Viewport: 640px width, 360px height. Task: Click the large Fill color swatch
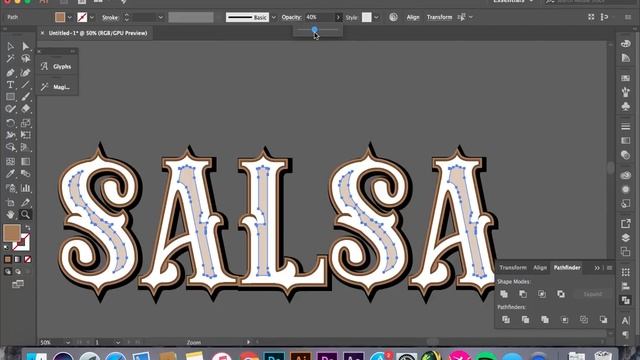coord(11,232)
